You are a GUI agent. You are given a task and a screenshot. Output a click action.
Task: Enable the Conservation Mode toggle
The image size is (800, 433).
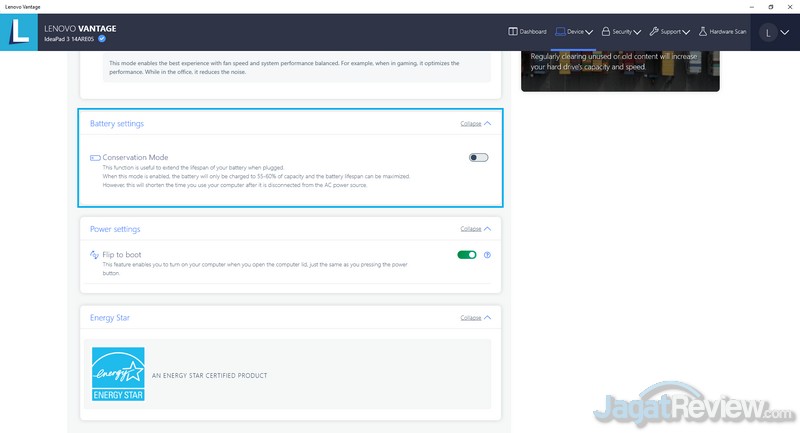pos(478,158)
